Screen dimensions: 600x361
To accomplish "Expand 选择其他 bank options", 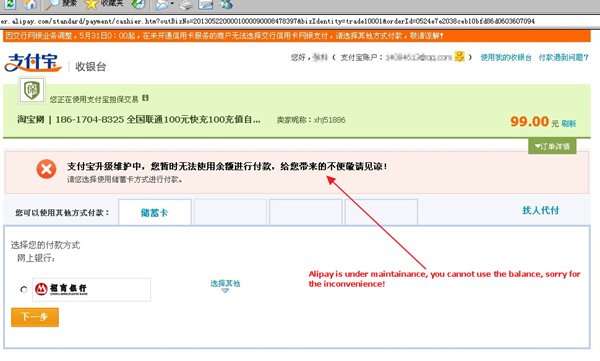I will (x=225, y=285).
